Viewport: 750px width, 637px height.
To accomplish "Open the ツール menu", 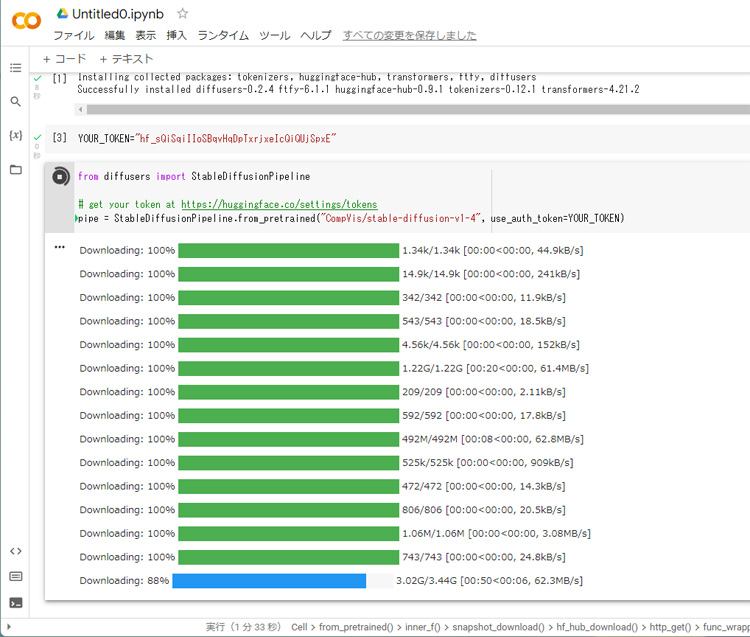I will 275,35.
